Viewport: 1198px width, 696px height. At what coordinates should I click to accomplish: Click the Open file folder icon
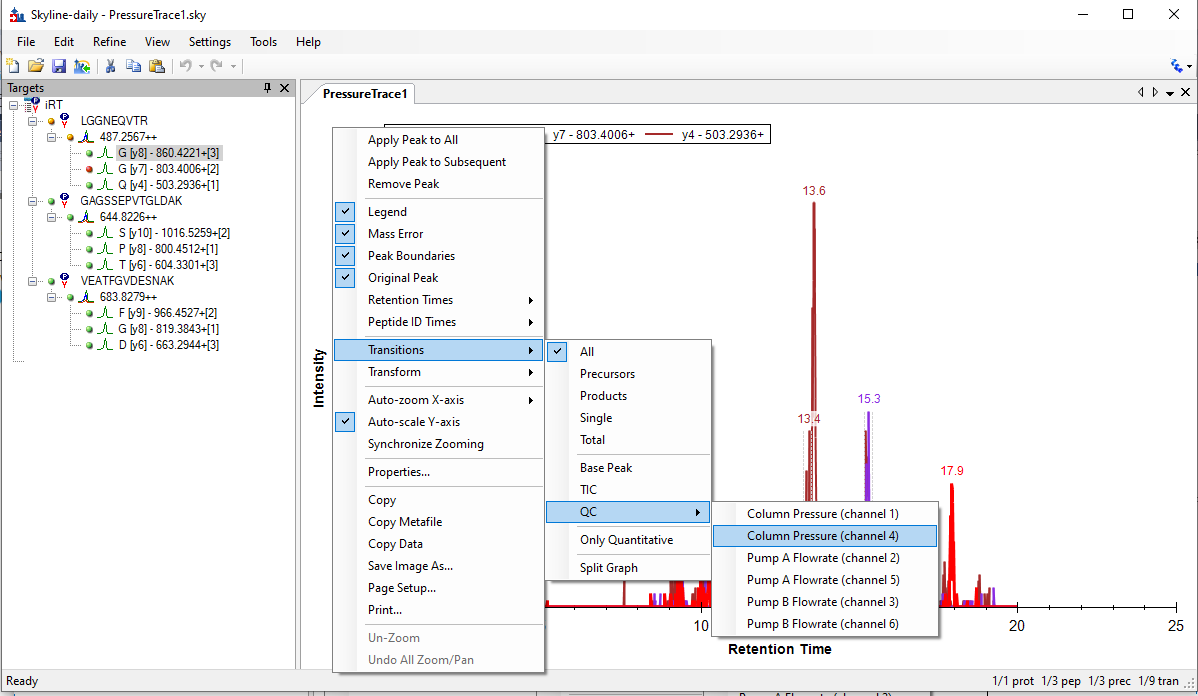click(36, 66)
